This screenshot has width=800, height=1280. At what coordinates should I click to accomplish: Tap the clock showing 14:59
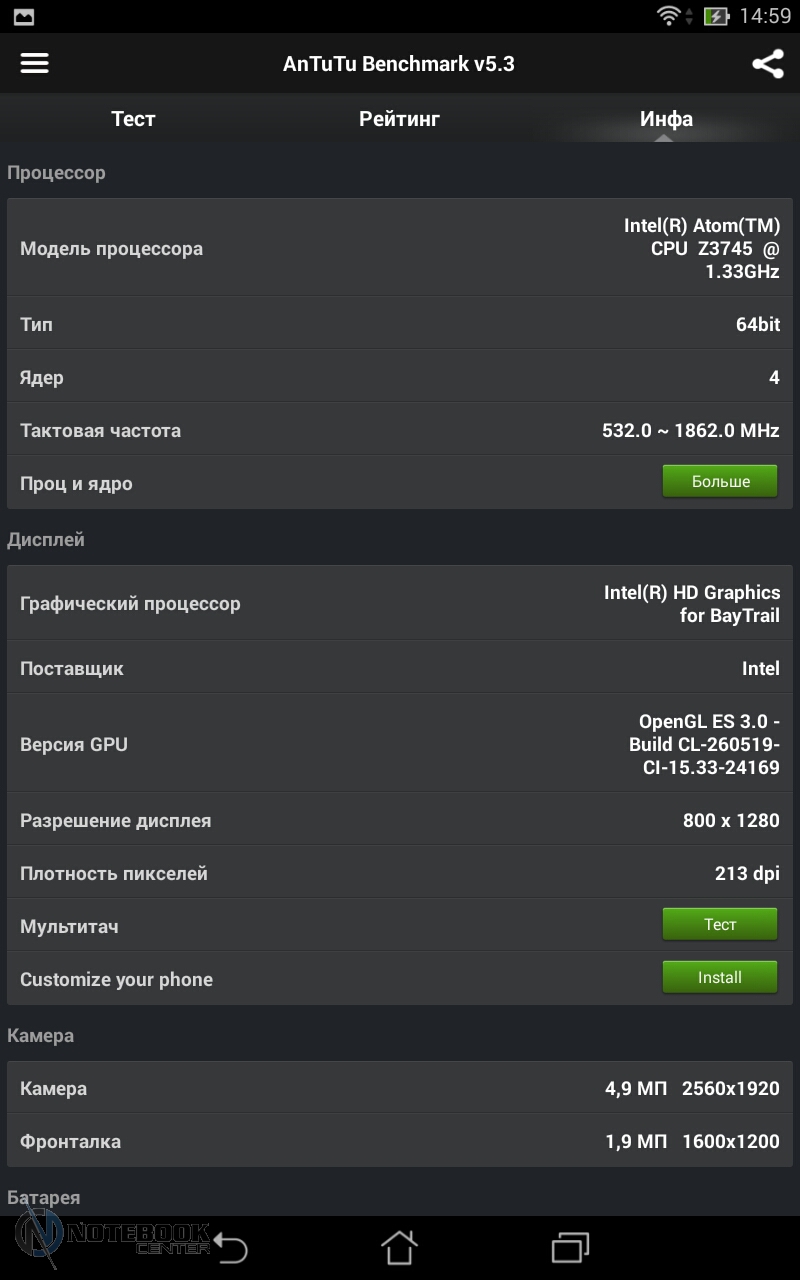coord(765,16)
